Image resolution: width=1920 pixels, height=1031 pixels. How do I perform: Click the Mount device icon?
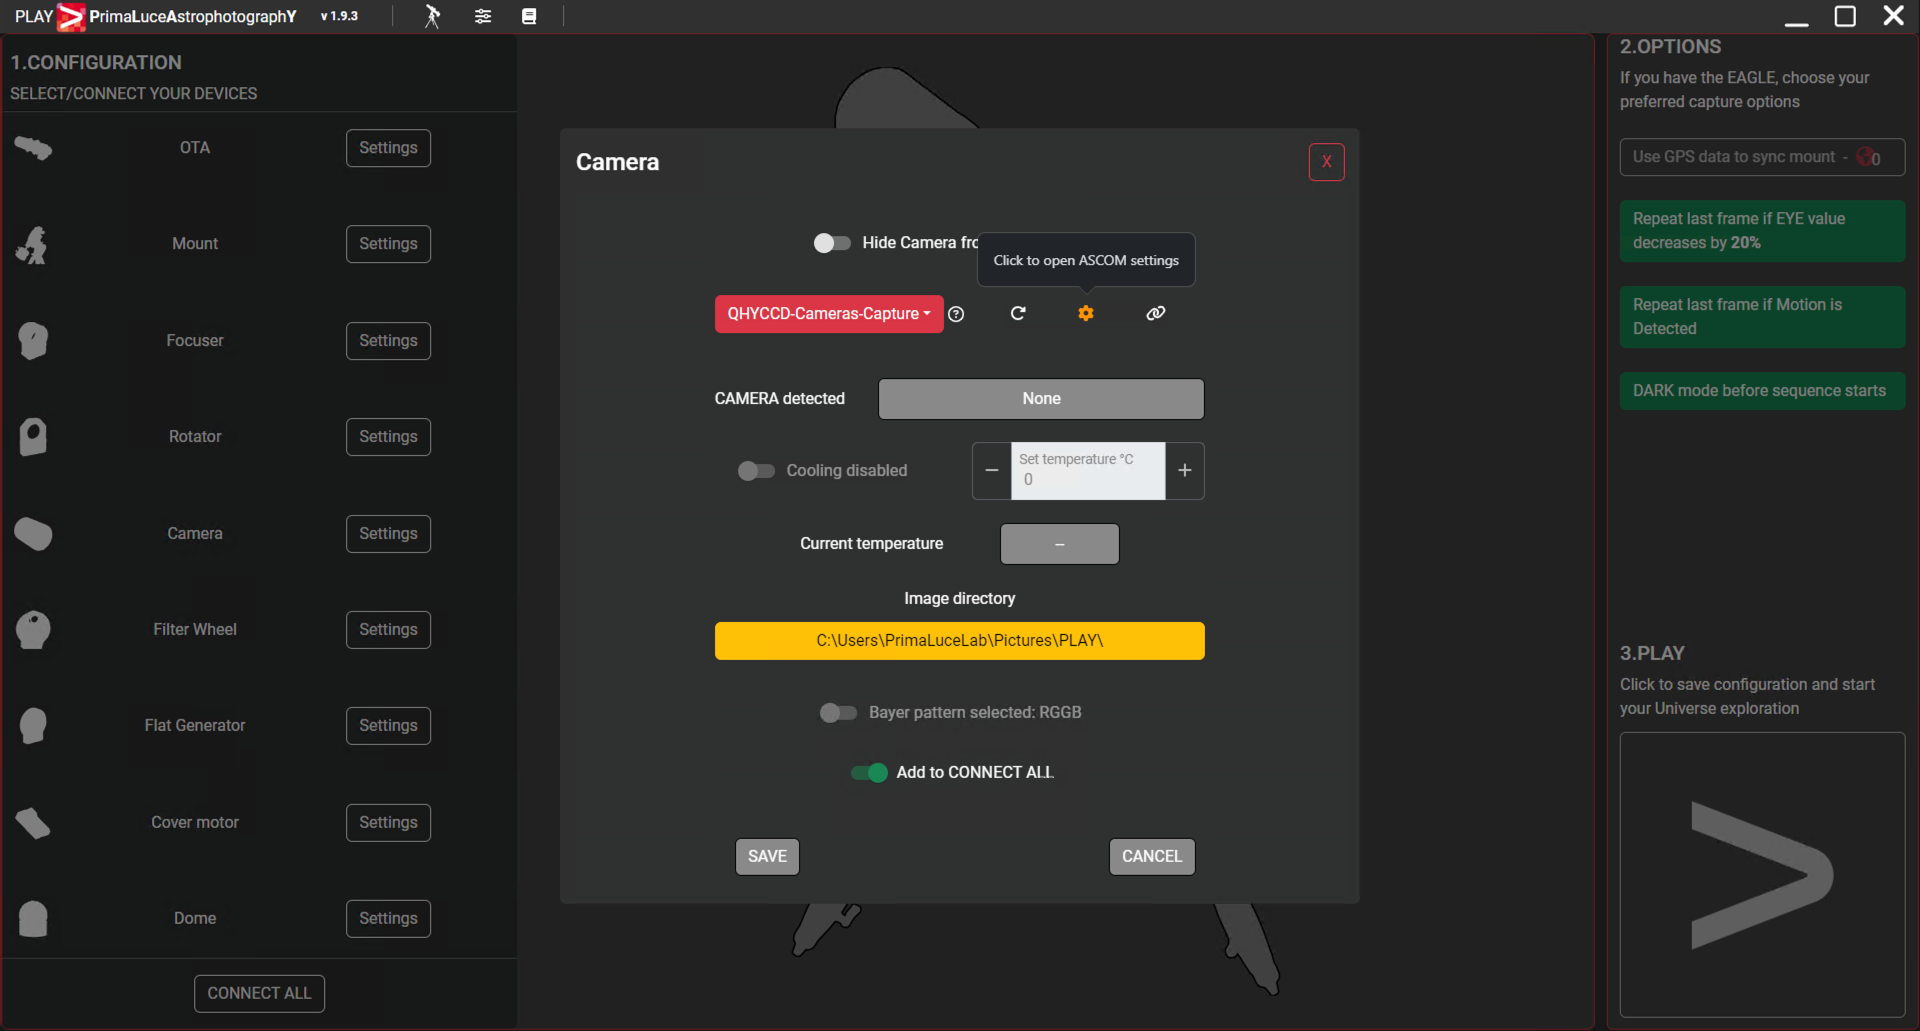[x=33, y=245]
